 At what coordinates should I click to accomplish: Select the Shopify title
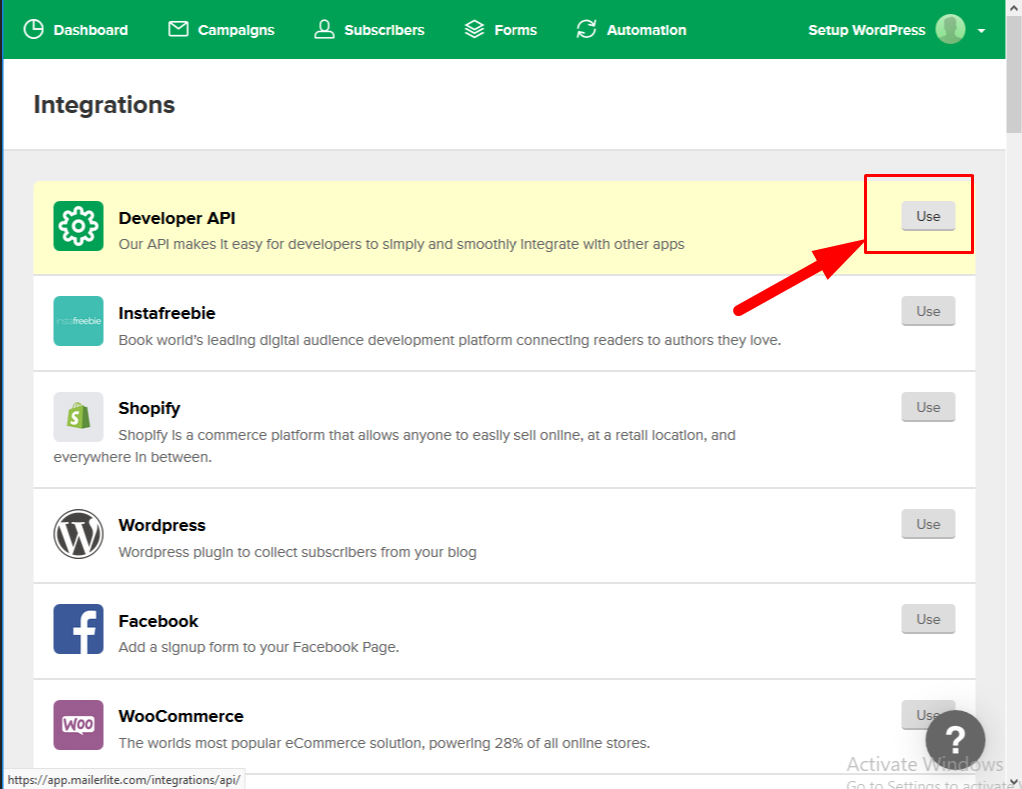click(149, 409)
